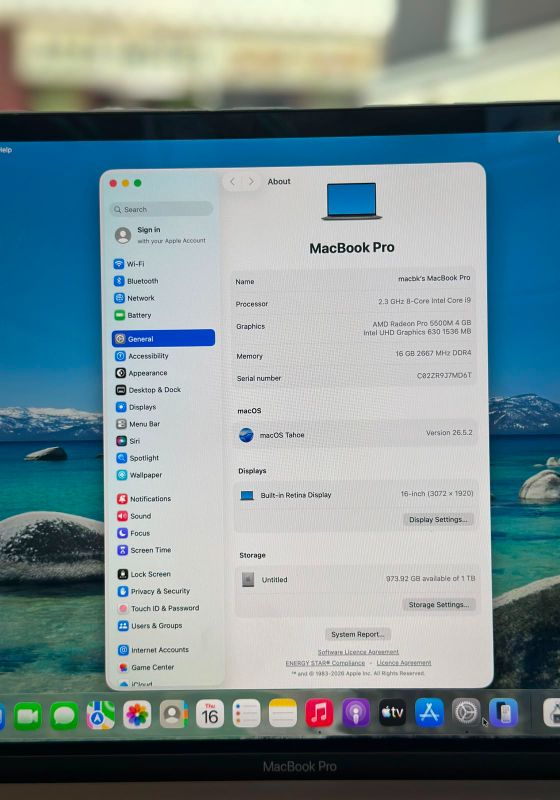Open iPhone Mirroring from the Dock
Viewport: 560px width, 800px height.
click(x=503, y=712)
